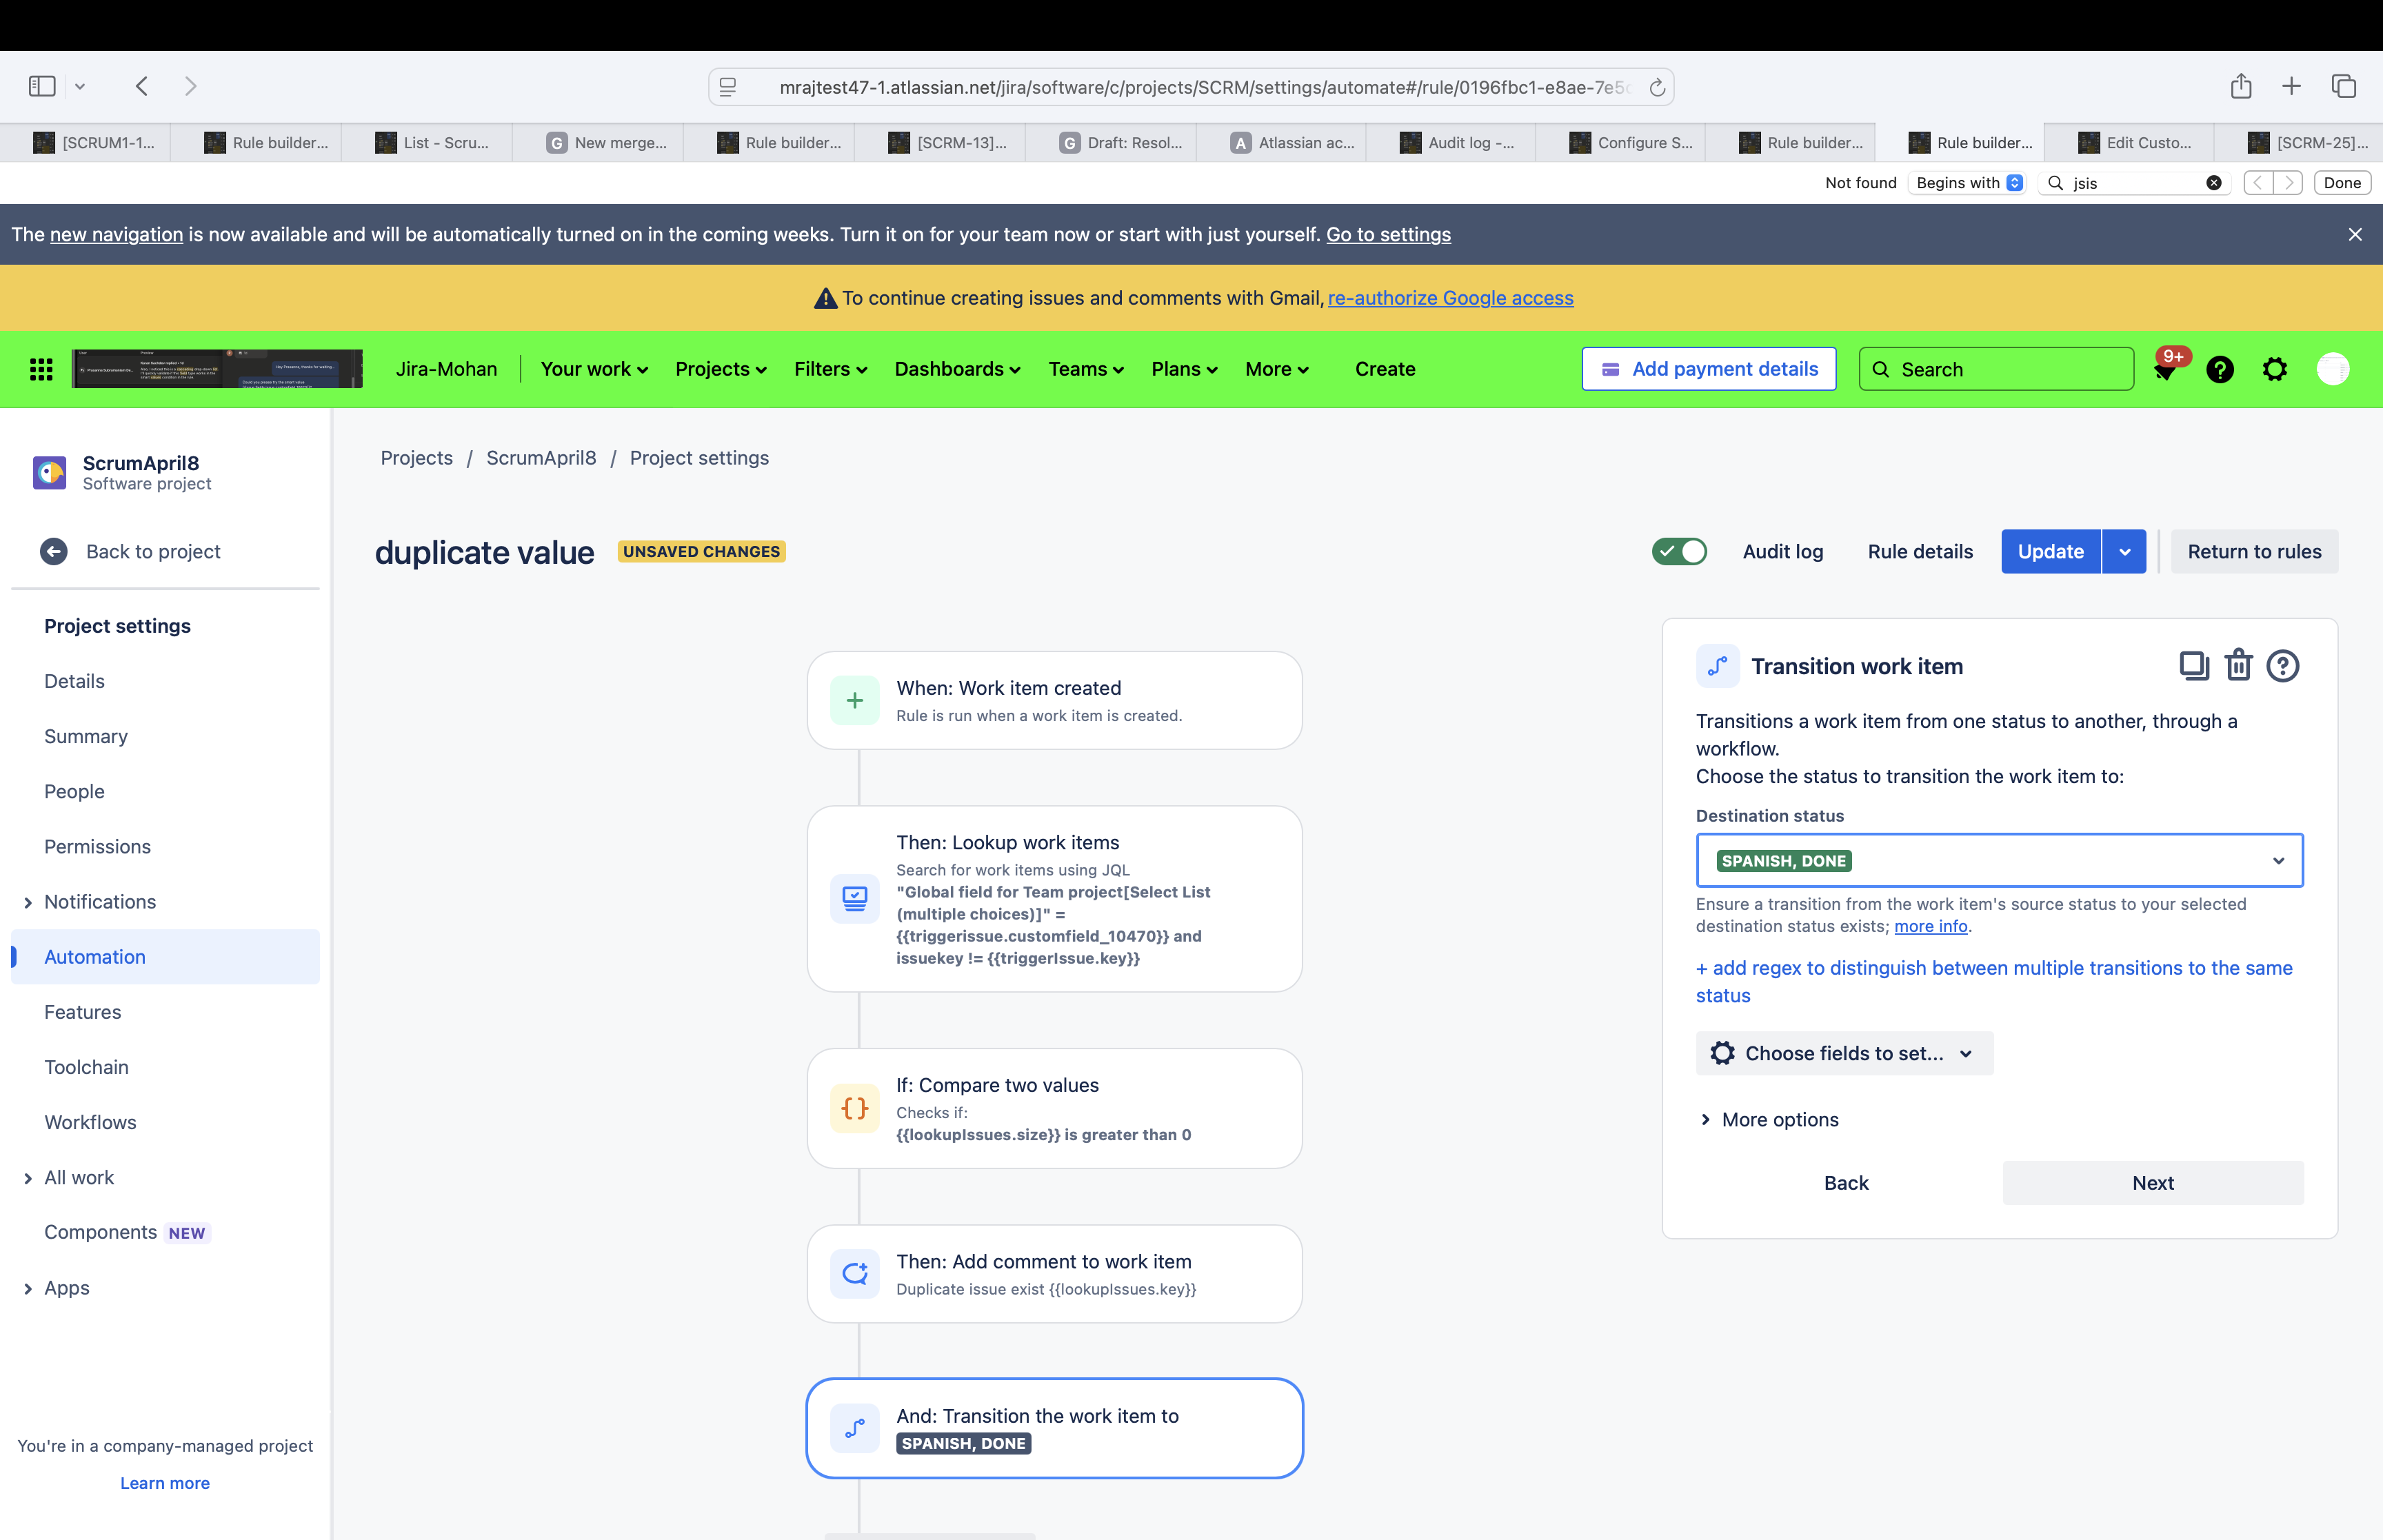Screen dimensions: 2383x1540
Task: Delete the Transition work item component
Action: pos(2238,666)
